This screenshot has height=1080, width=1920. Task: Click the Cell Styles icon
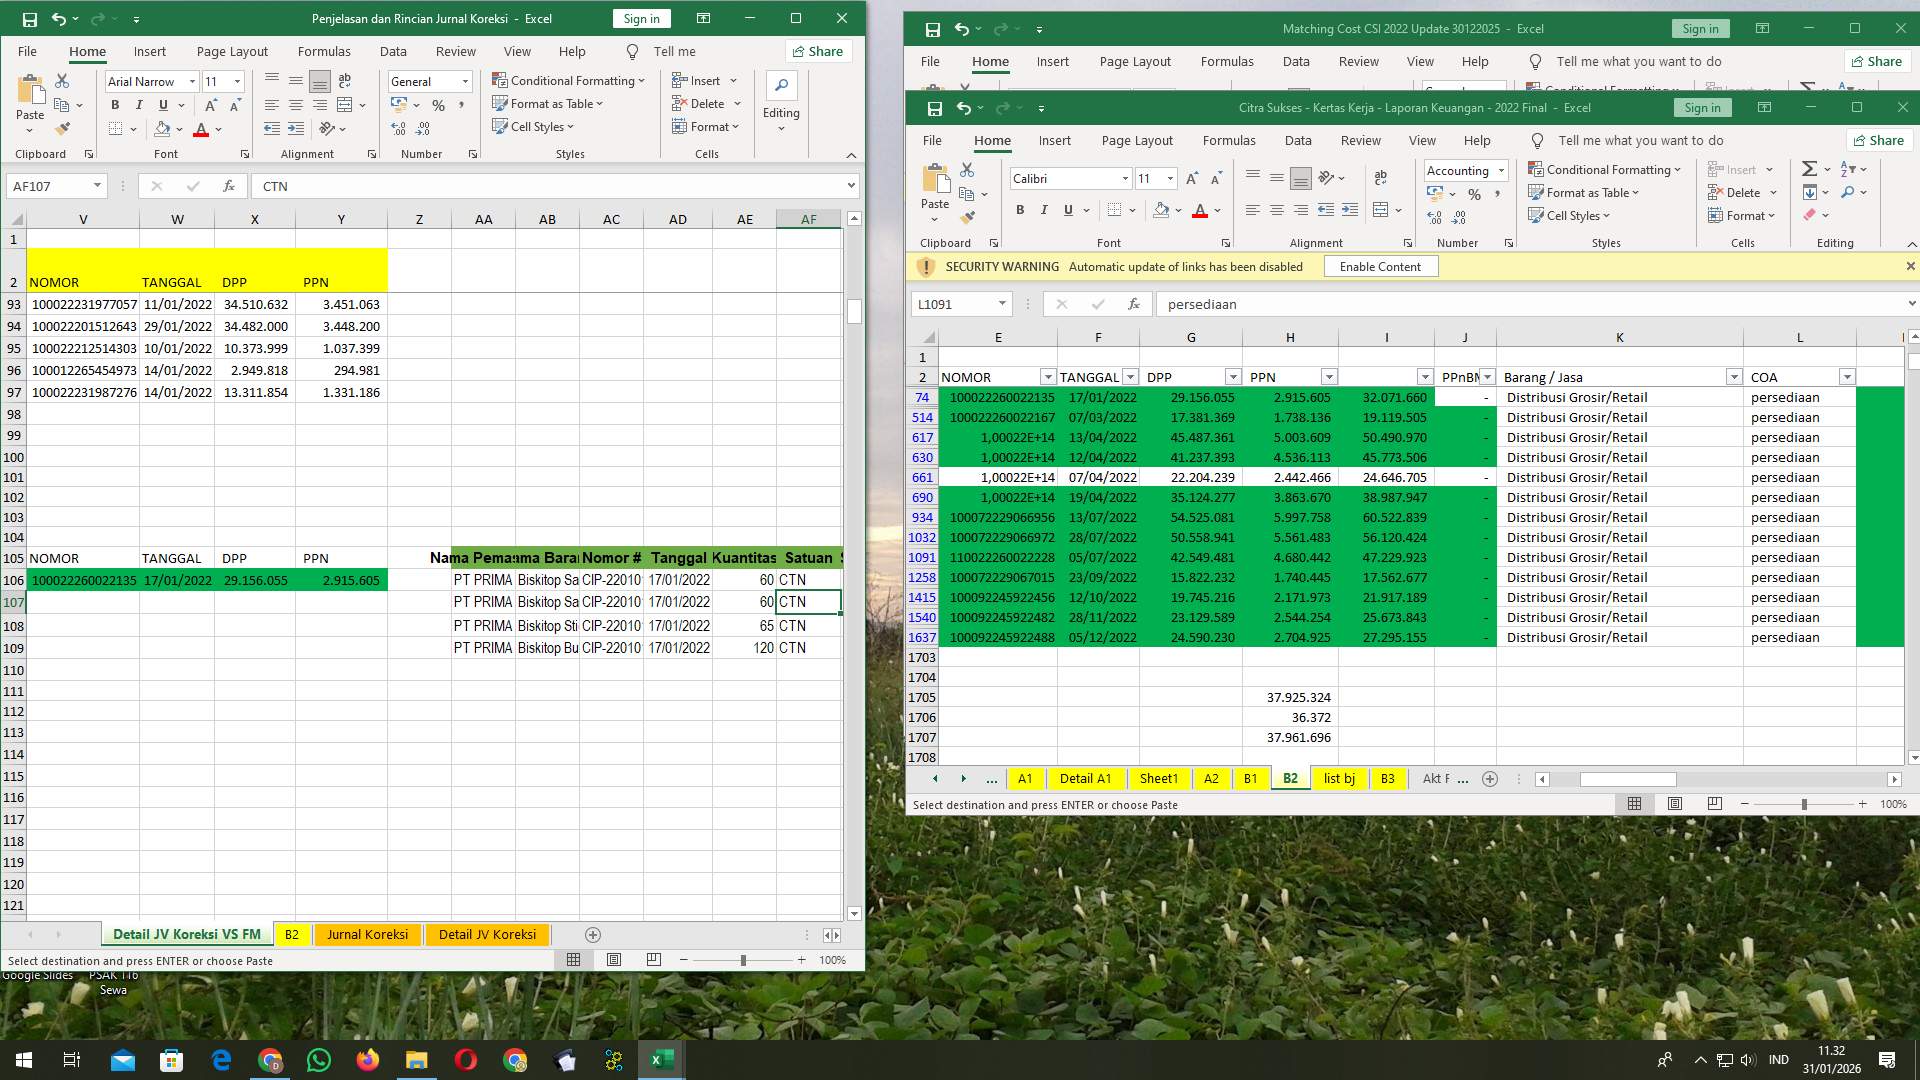point(1570,215)
